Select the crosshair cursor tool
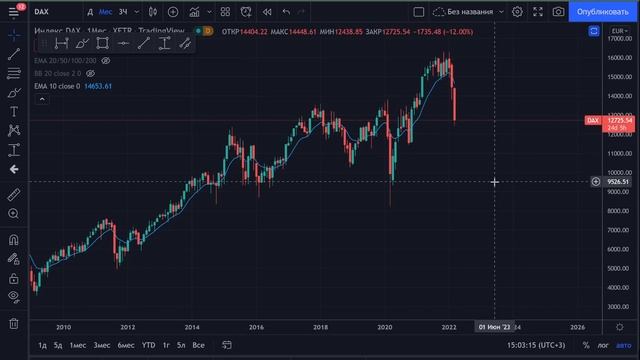This screenshot has height=360, width=640. click(x=14, y=36)
